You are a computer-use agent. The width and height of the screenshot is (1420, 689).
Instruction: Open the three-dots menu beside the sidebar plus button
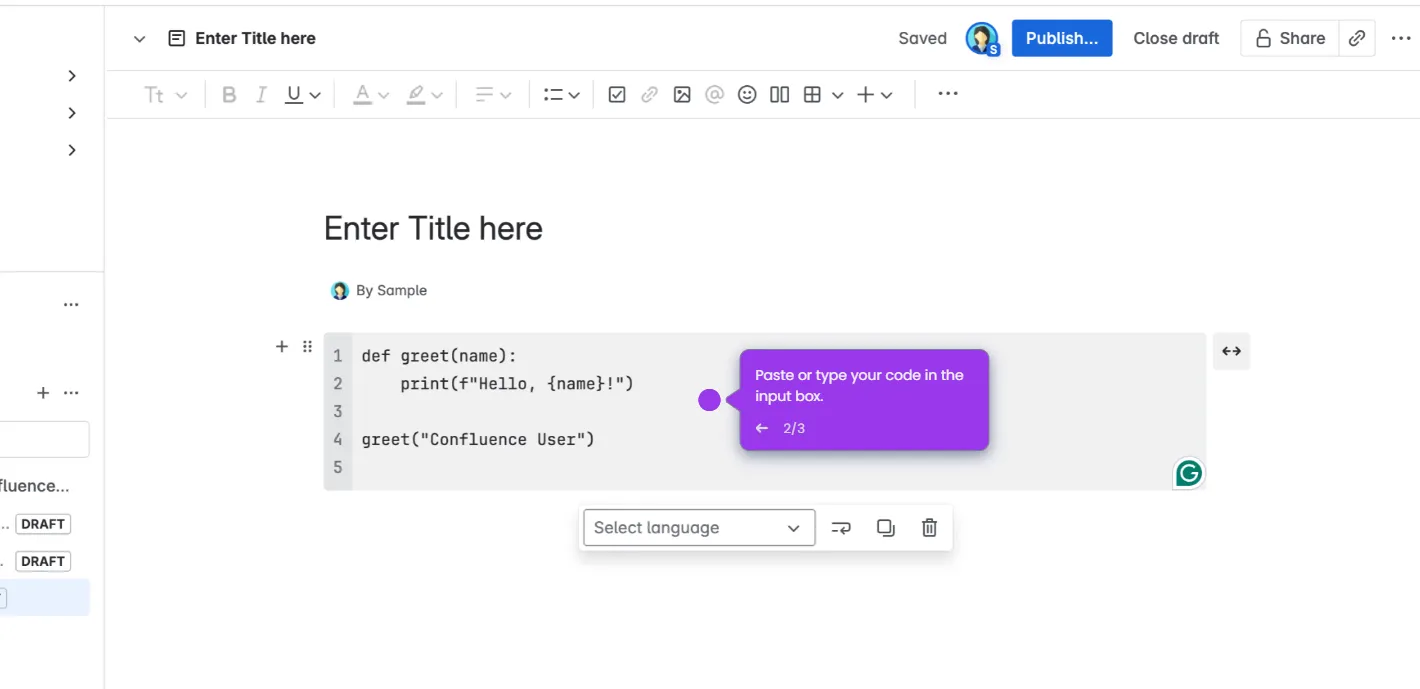[71, 393]
